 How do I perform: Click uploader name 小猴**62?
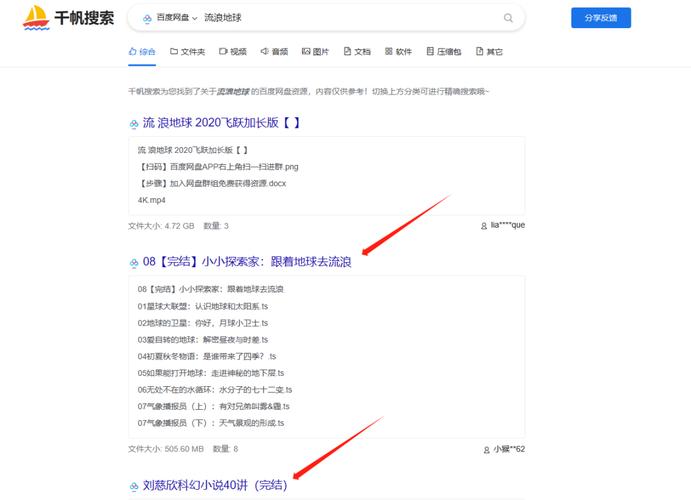click(x=509, y=449)
